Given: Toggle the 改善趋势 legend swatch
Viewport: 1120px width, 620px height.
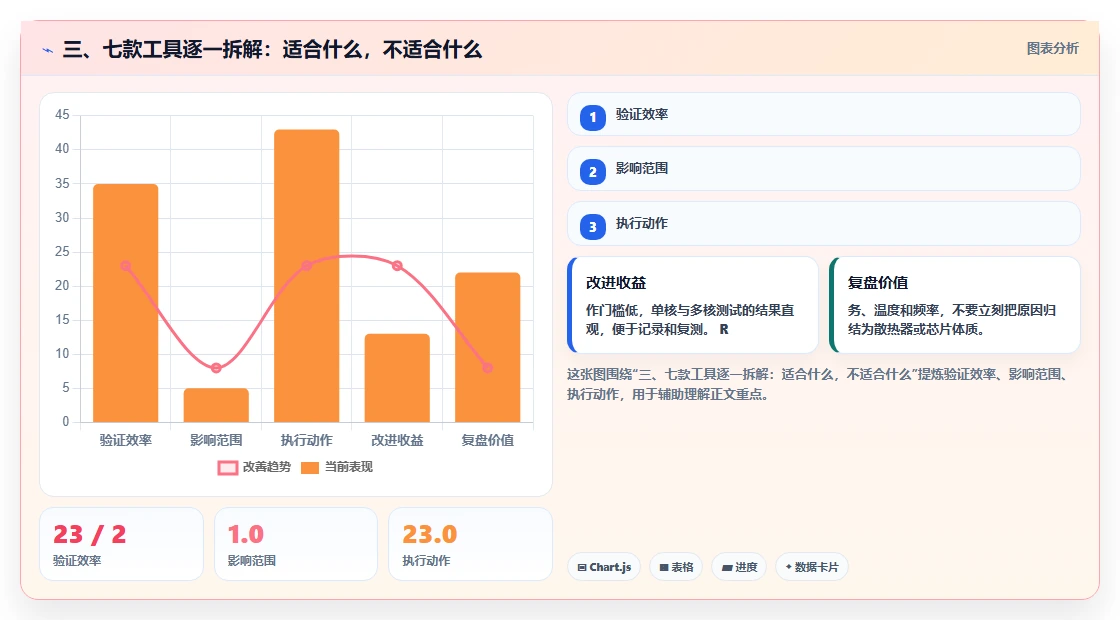Looking at the screenshot, I should (228, 468).
